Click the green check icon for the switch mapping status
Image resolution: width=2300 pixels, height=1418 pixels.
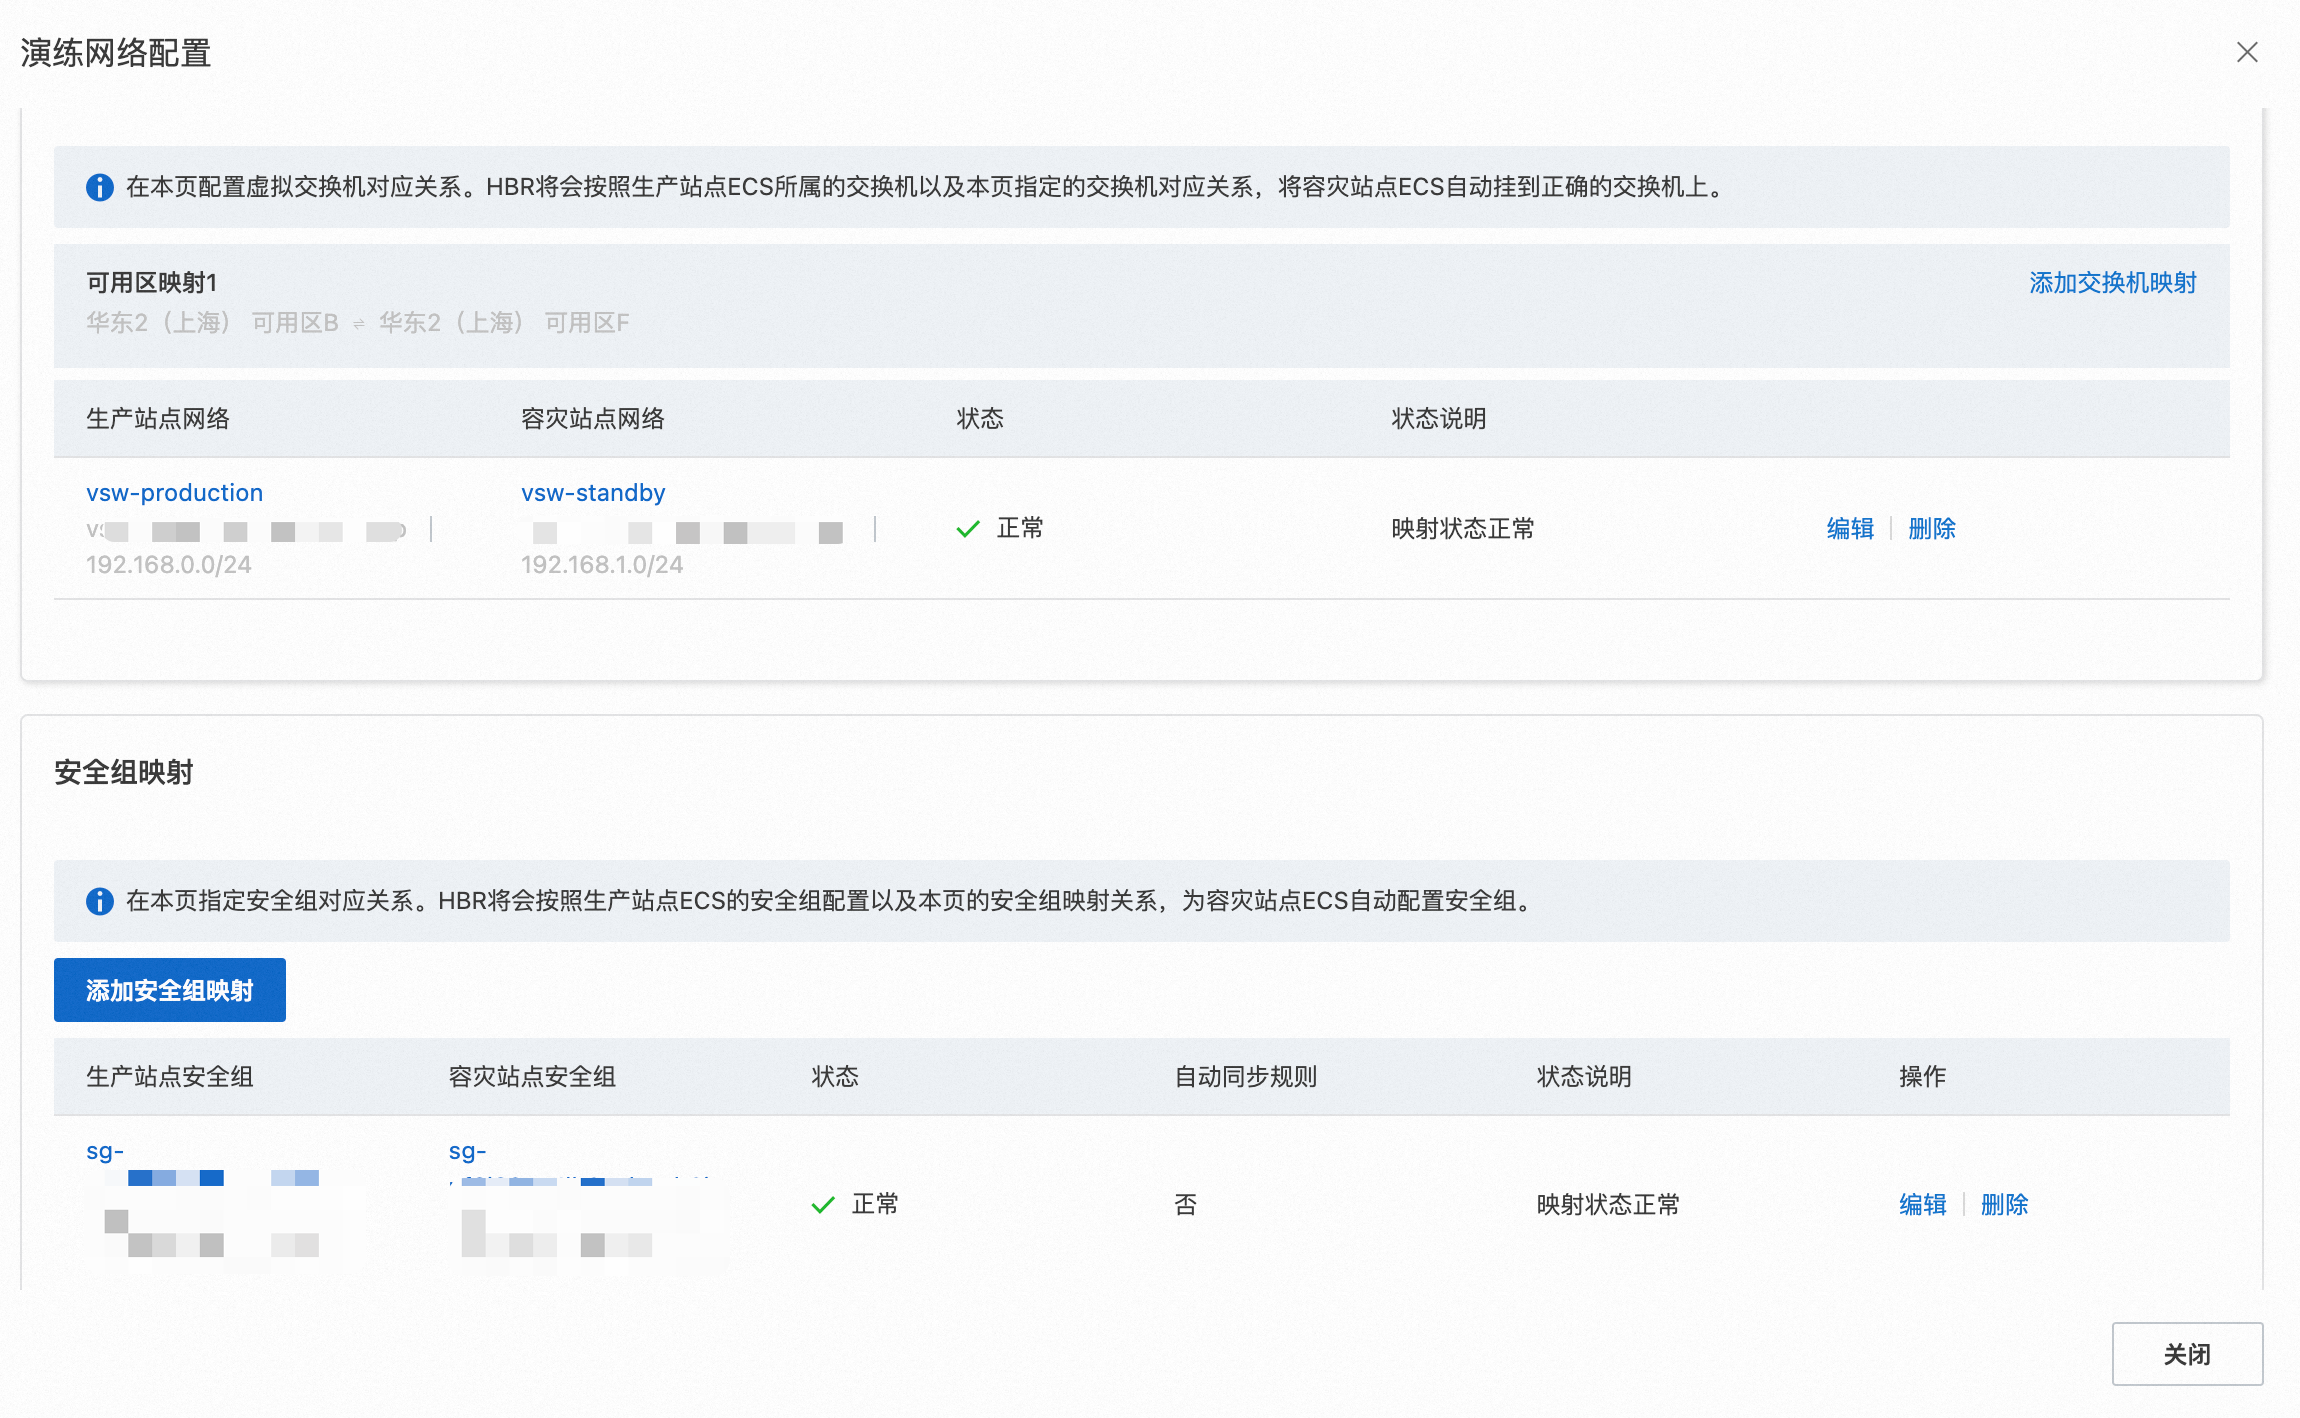tap(968, 529)
